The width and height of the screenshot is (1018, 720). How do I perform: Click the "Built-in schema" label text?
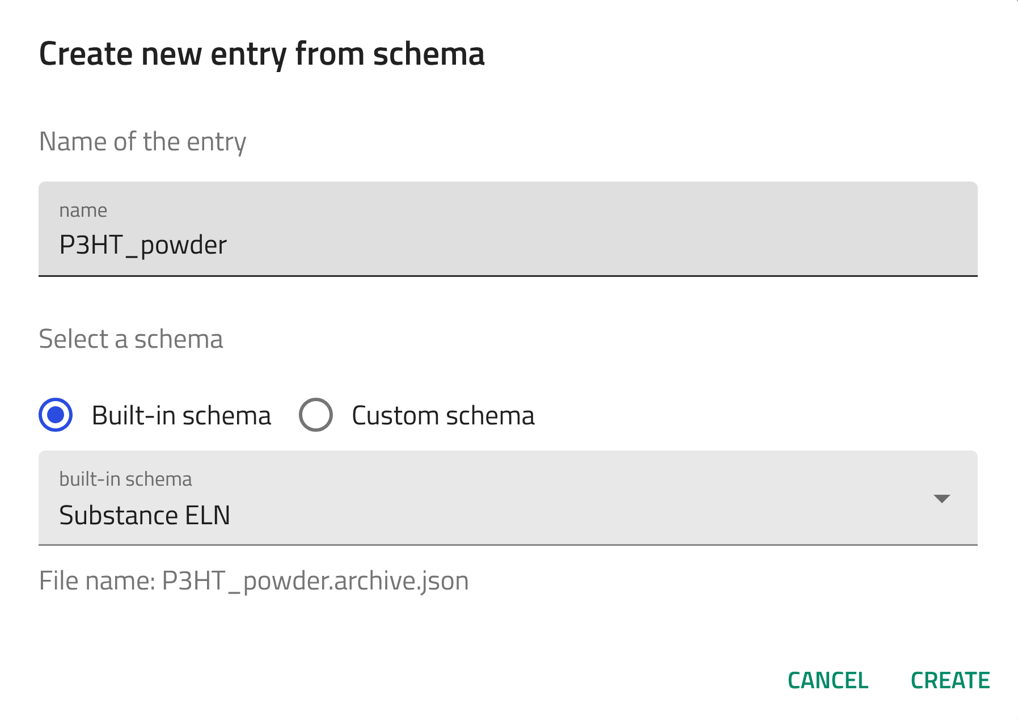181,416
